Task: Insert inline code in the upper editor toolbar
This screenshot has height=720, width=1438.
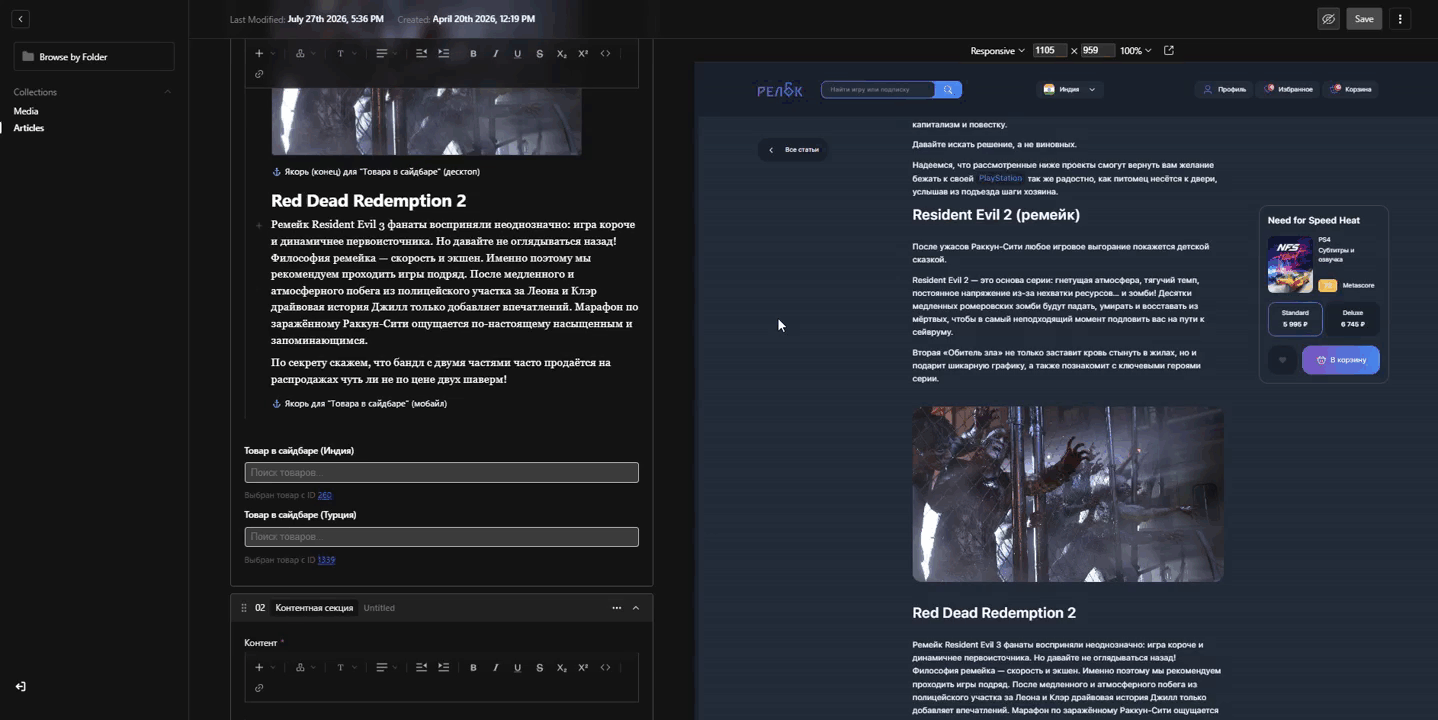Action: point(605,53)
